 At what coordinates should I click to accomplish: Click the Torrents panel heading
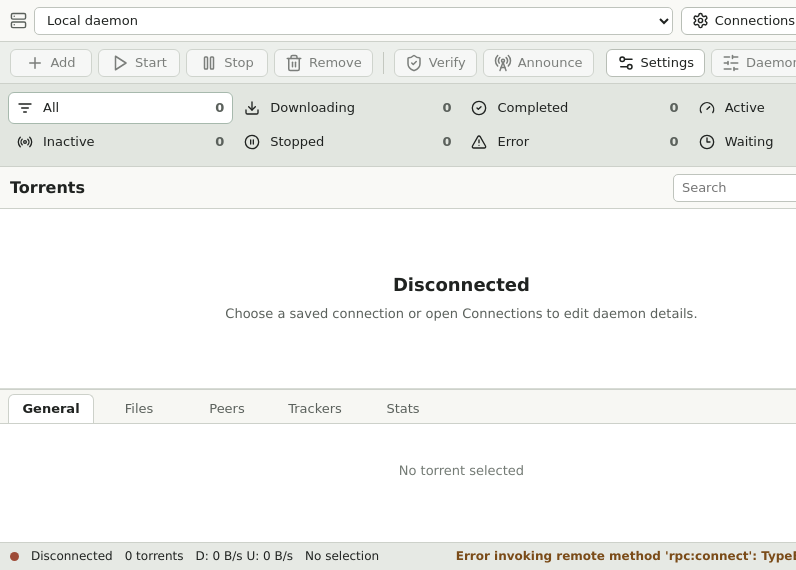47,187
